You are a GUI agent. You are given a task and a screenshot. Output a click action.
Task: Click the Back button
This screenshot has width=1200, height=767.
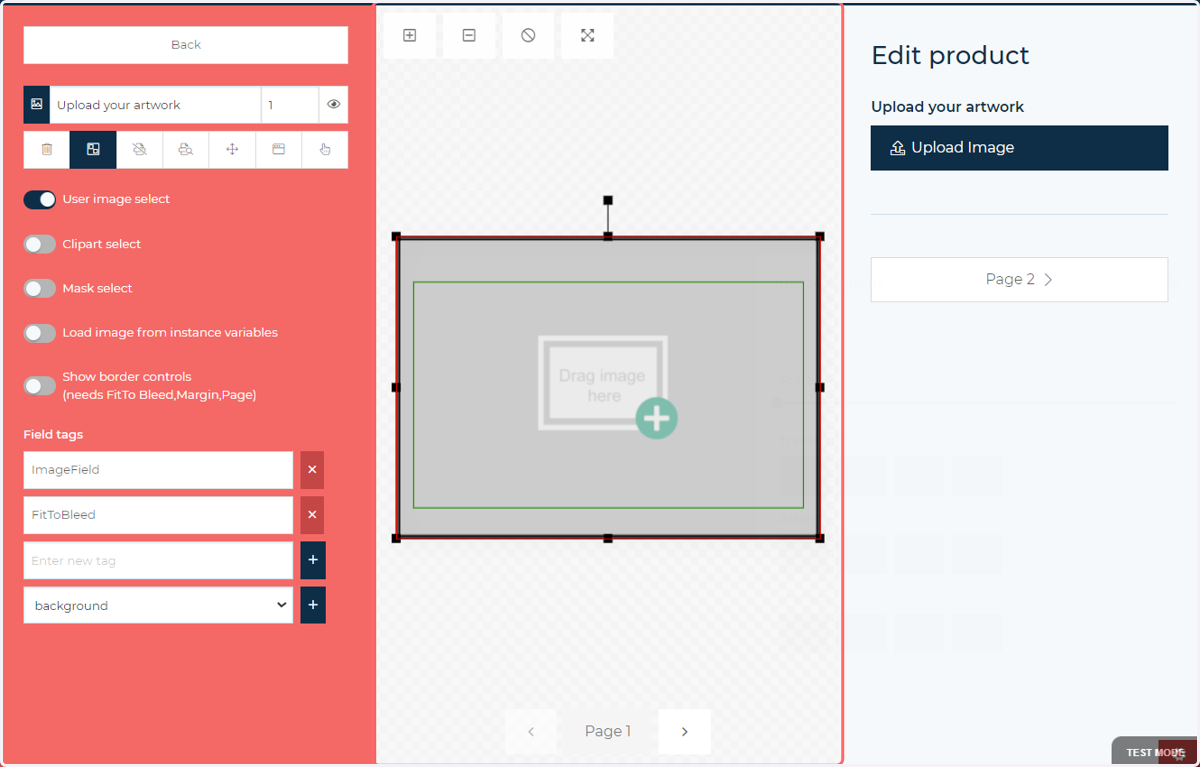pos(186,45)
